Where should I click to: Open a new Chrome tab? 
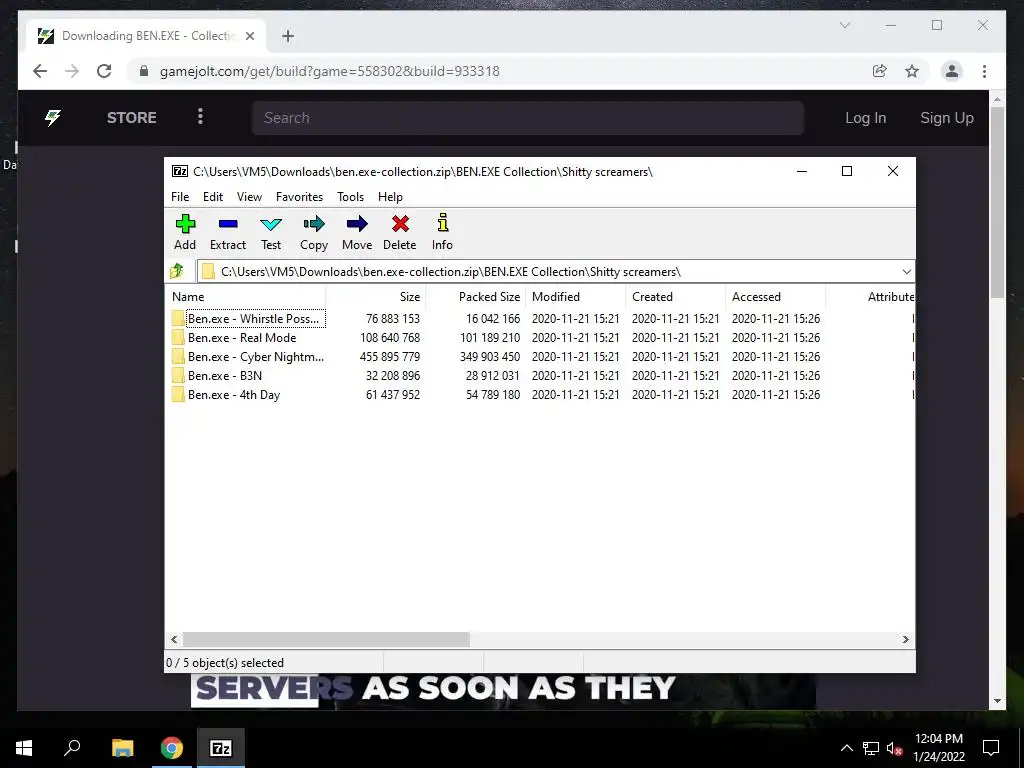[288, 36]
